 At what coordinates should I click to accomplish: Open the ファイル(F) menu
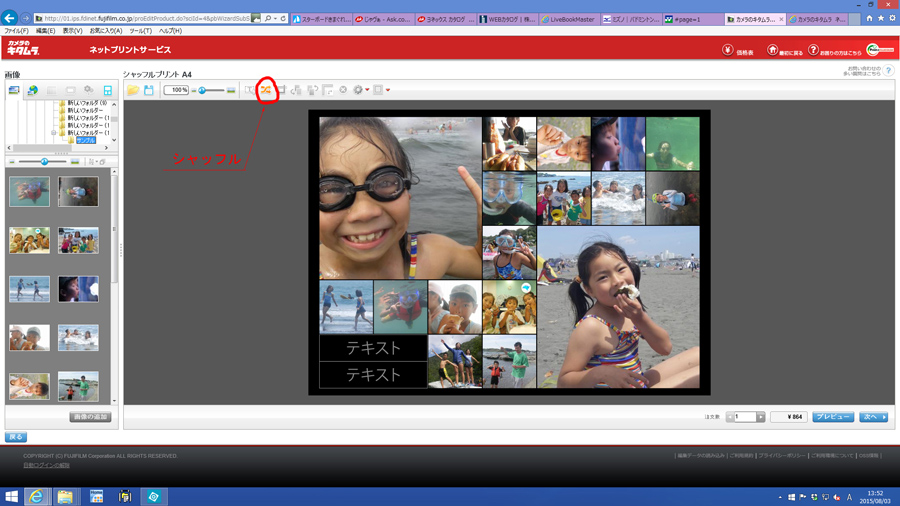click(x=17, y=31)
